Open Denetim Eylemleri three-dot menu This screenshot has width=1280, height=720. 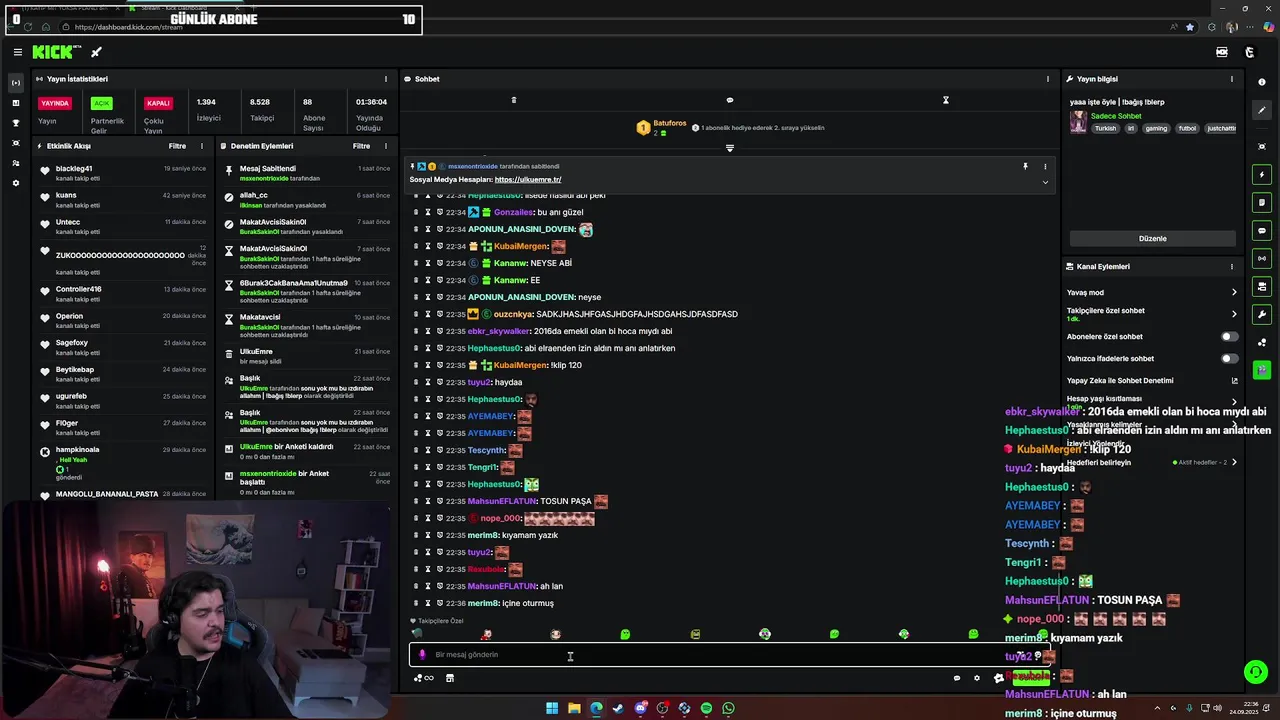coord(386,146)
